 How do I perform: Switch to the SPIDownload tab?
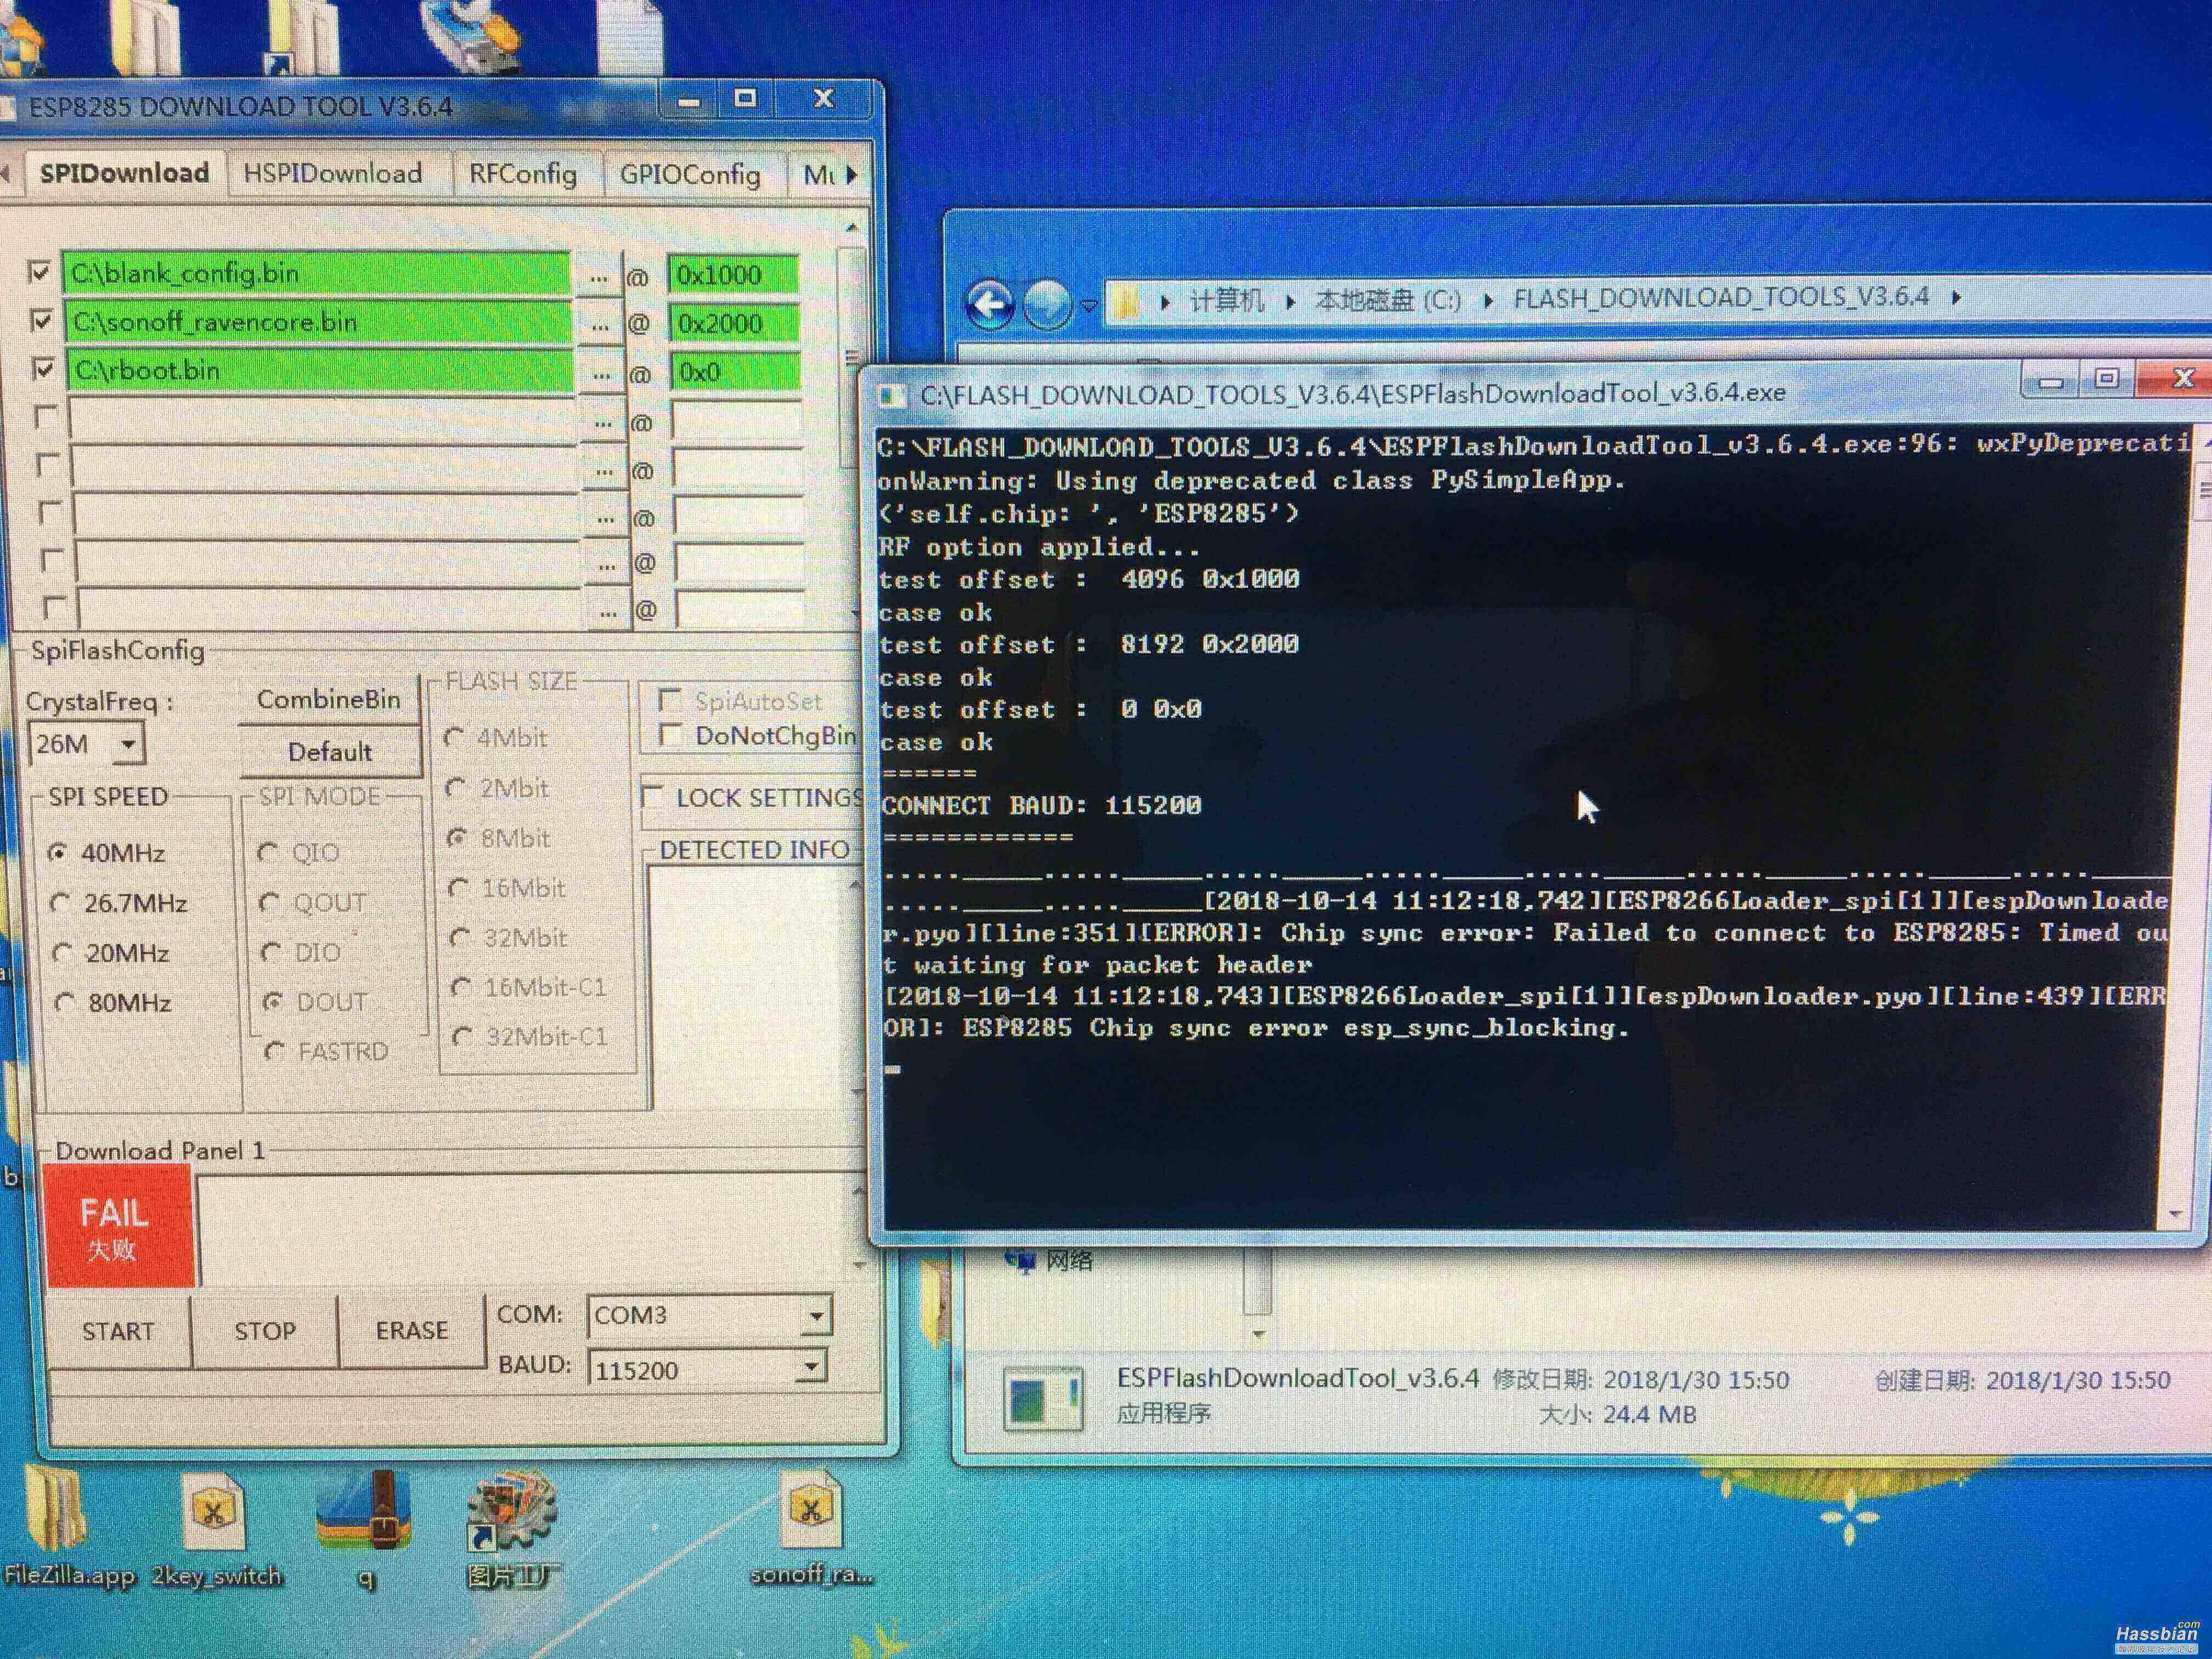click(124, 173)
